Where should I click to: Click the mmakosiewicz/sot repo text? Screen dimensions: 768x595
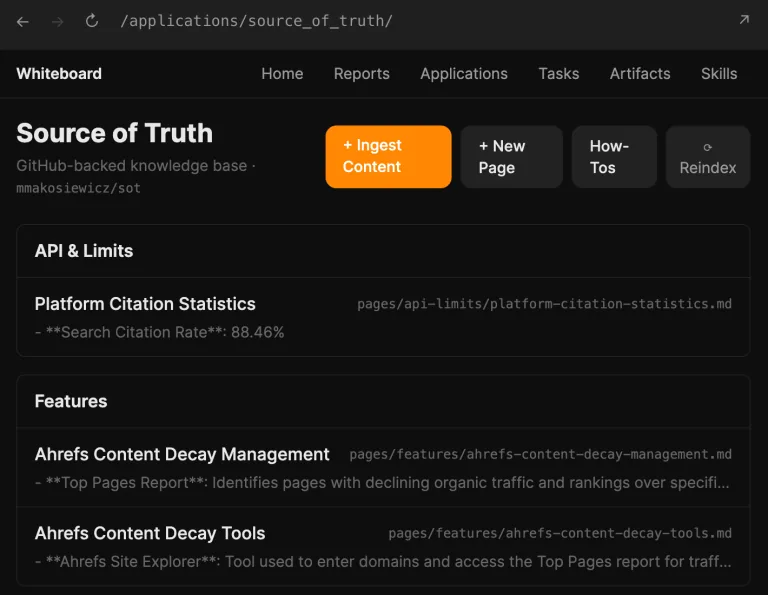(x=78, y=188)
